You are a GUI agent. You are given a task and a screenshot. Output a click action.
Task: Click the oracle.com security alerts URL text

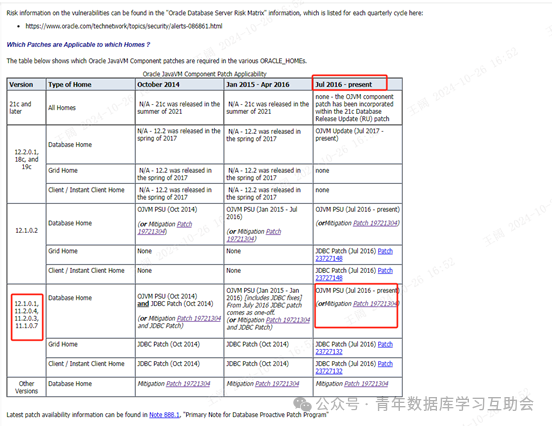coord(124,26)
